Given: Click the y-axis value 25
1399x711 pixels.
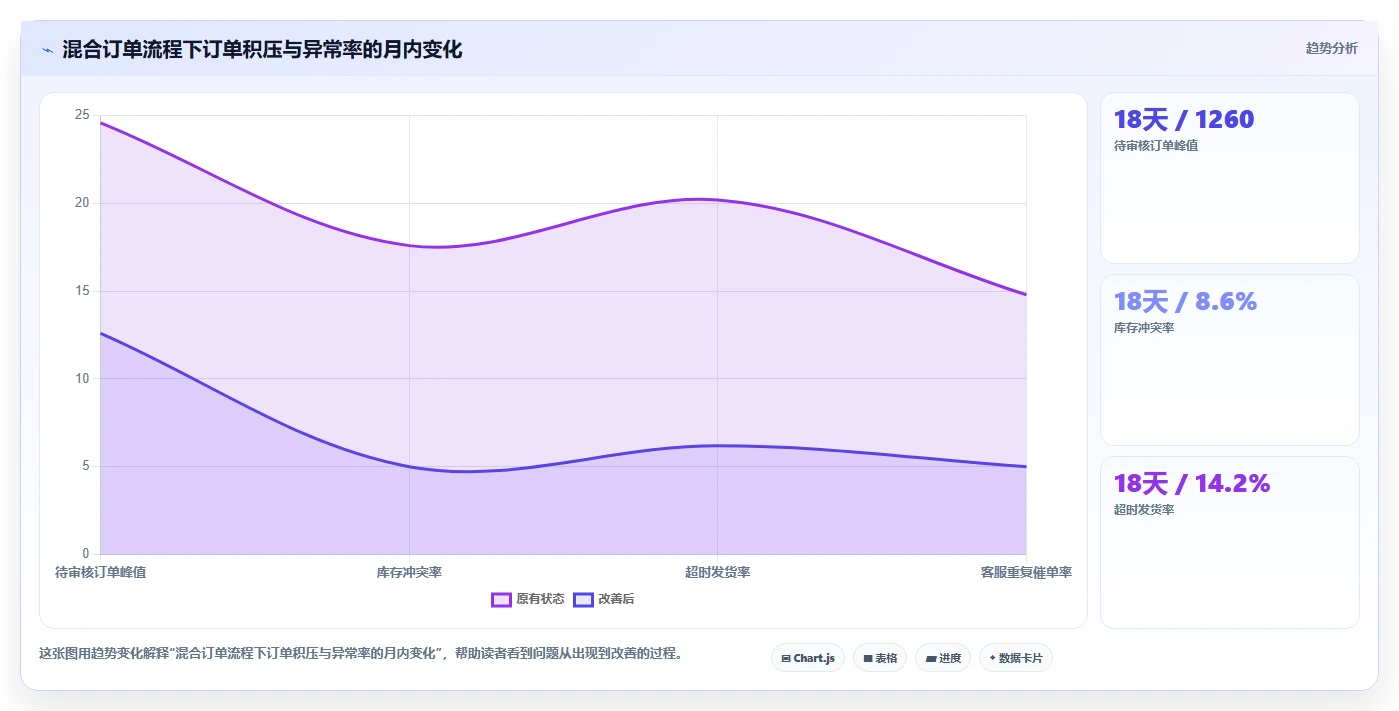Looking at the screenshot, I should (82, 116).
